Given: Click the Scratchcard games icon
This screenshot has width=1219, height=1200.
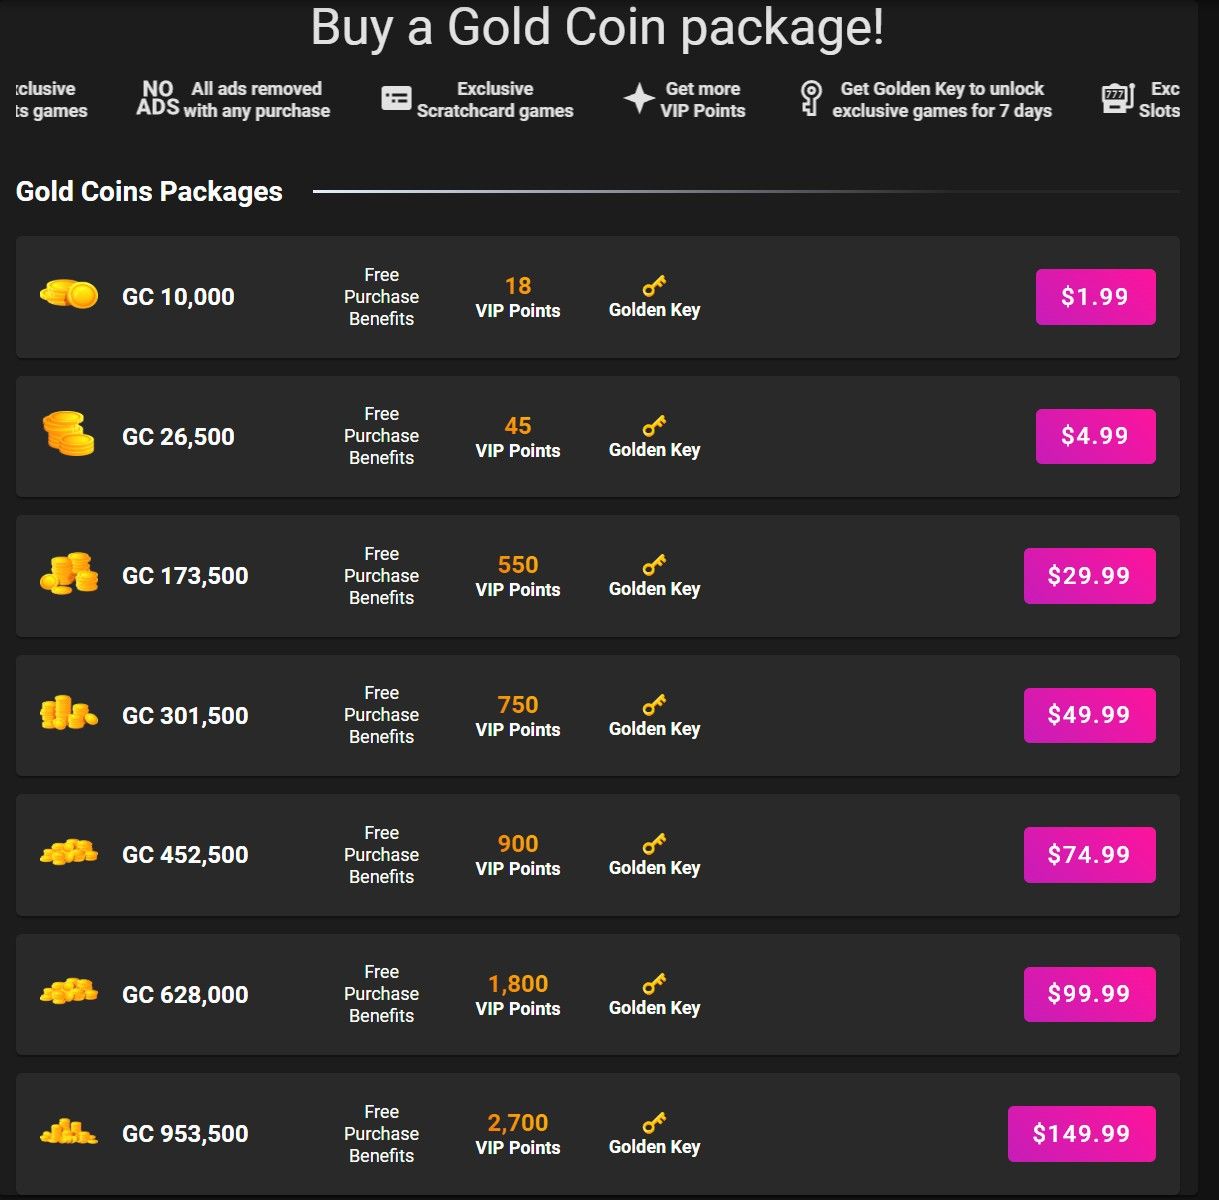Looking at the screenshot, I should click(396, 98).
